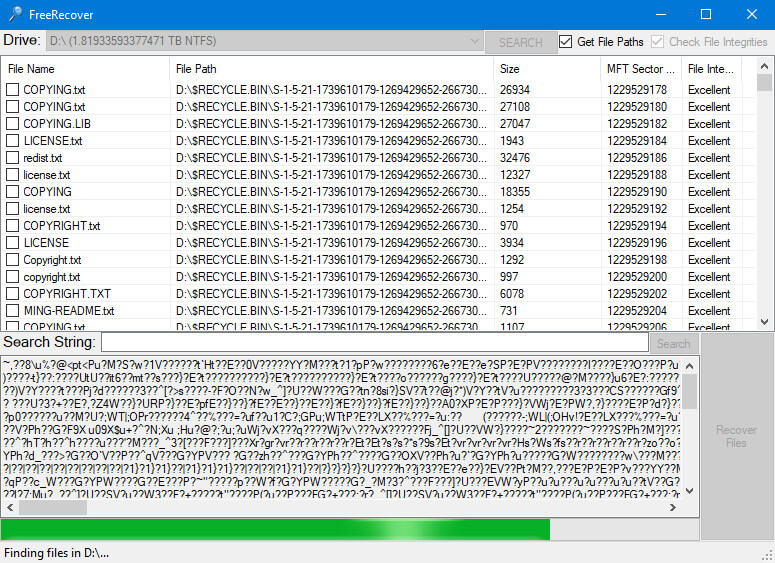Toggle the Get File Paths checkbox
This screenshot has height=563, width=775.
565,42
